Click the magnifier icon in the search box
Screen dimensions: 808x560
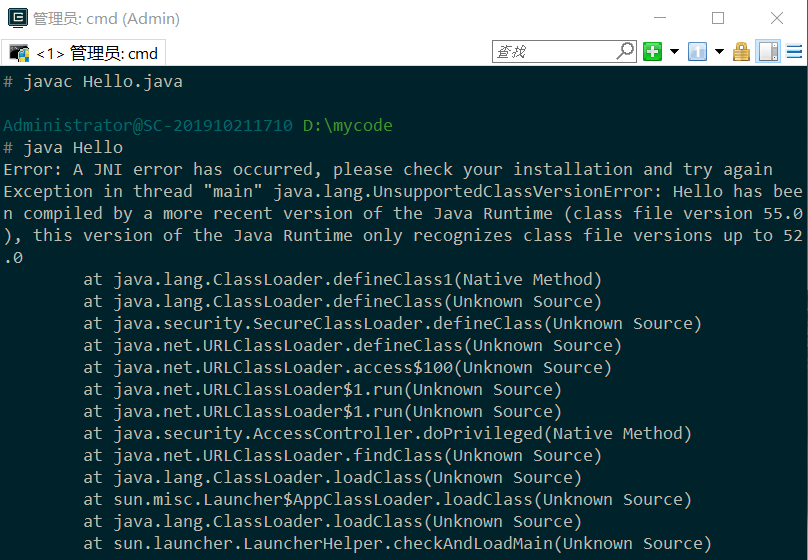[x=625, y=51]
